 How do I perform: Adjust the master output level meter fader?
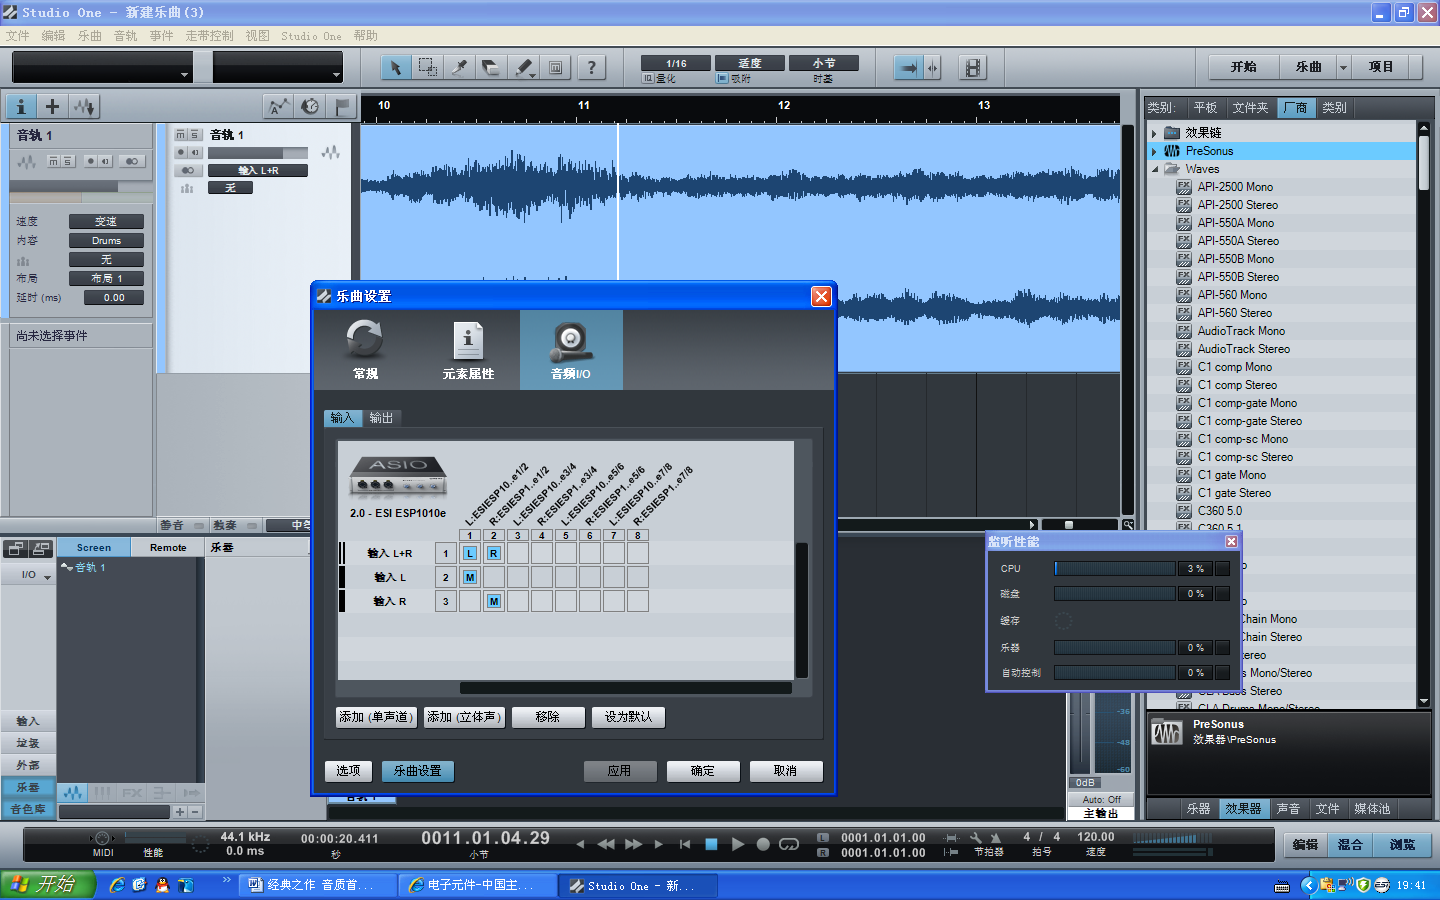pyautogui.click(x=1081, y=735)
